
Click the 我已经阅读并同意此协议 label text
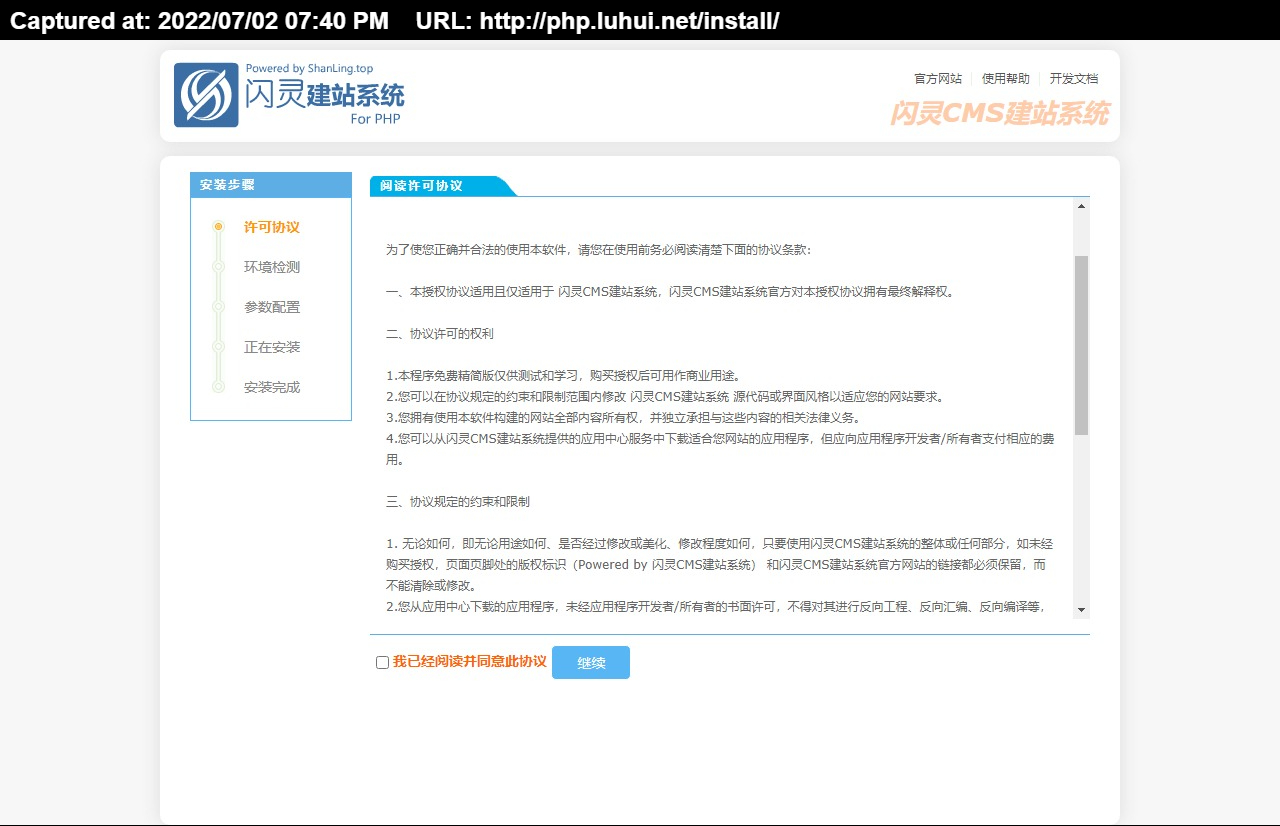tap(470, 662)
